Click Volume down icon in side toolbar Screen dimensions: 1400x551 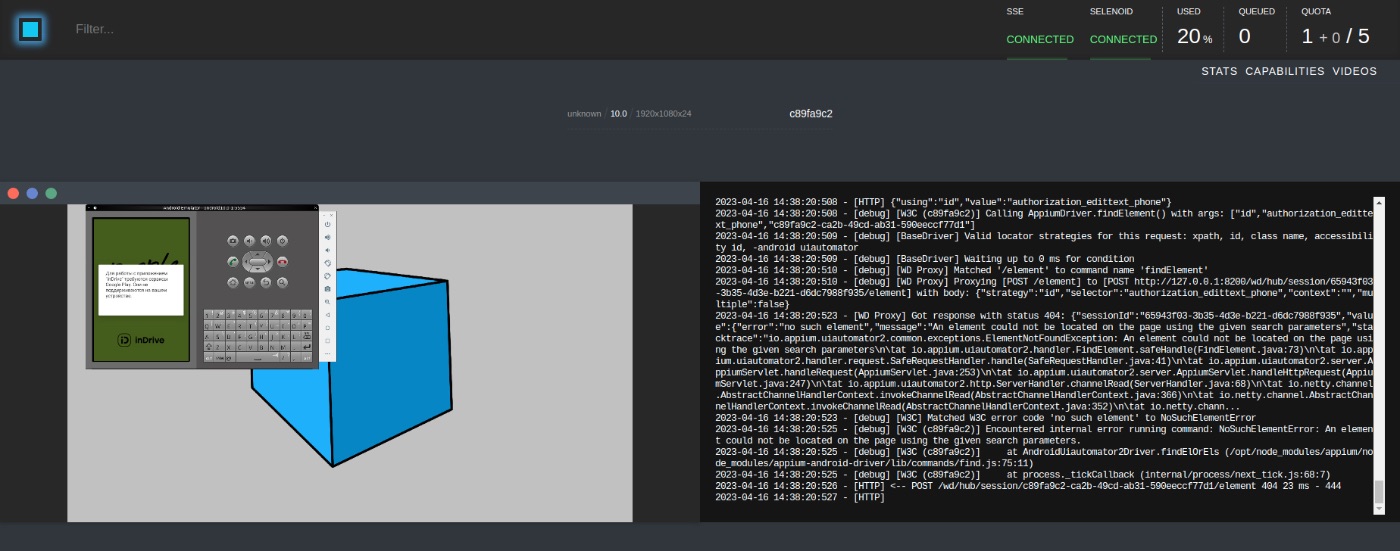pyautogui.click(x=328, y=250)
